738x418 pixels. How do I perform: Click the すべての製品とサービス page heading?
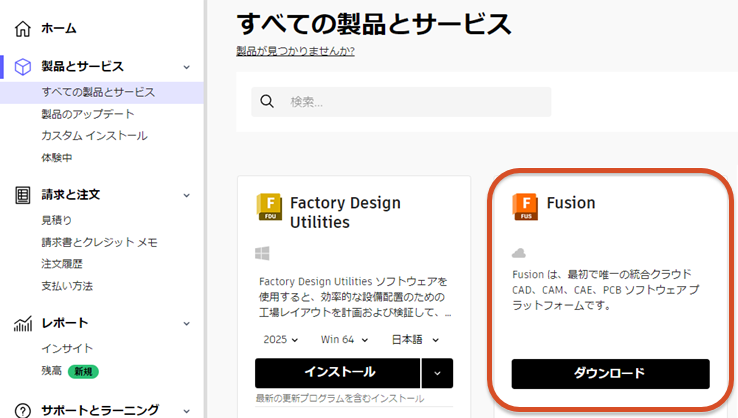click(x=374, y=24)
